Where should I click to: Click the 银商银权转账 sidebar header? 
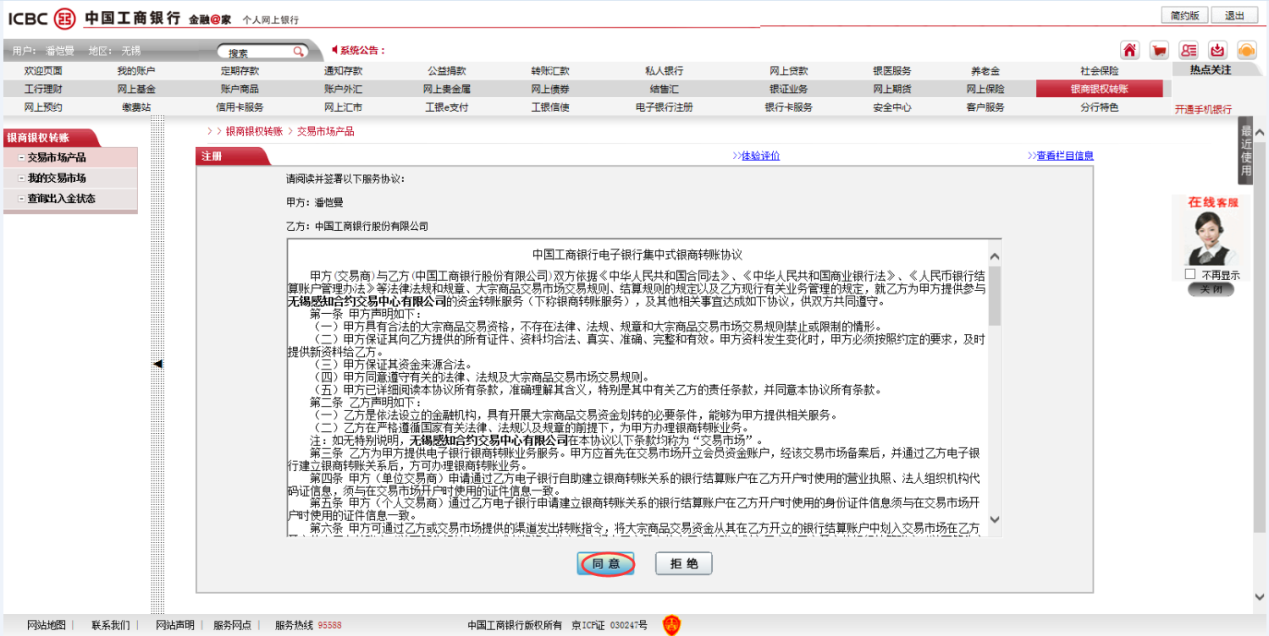click(50, 138)
